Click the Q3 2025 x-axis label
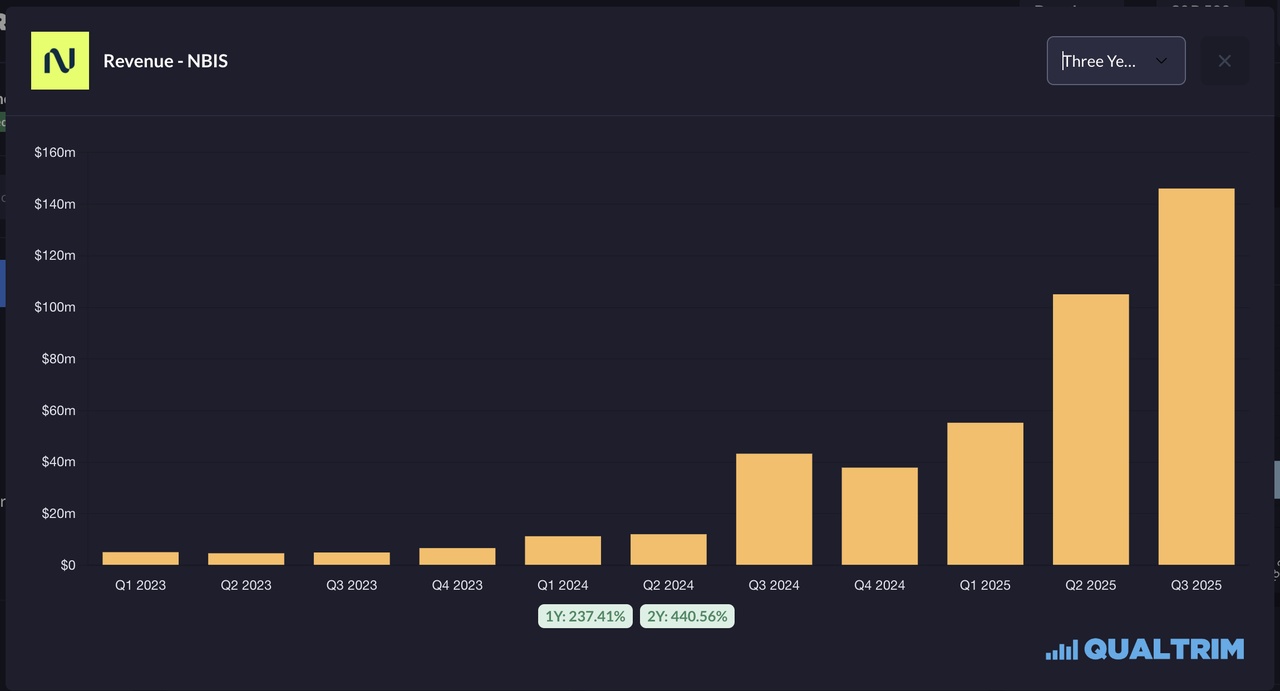Image resolution: width=1280 pixels, height=691 pixels. pyautogui.click(x=1196, y=585)
